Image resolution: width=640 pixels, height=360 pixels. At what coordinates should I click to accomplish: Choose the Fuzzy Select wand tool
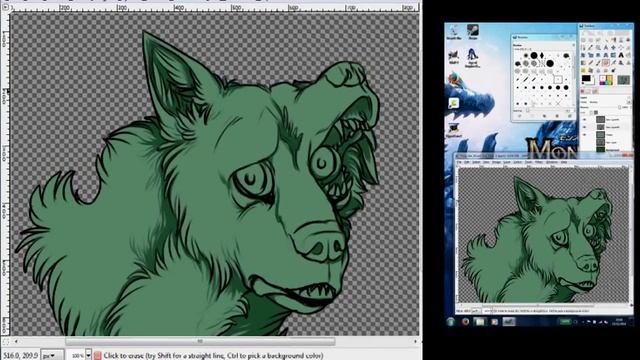606,40
